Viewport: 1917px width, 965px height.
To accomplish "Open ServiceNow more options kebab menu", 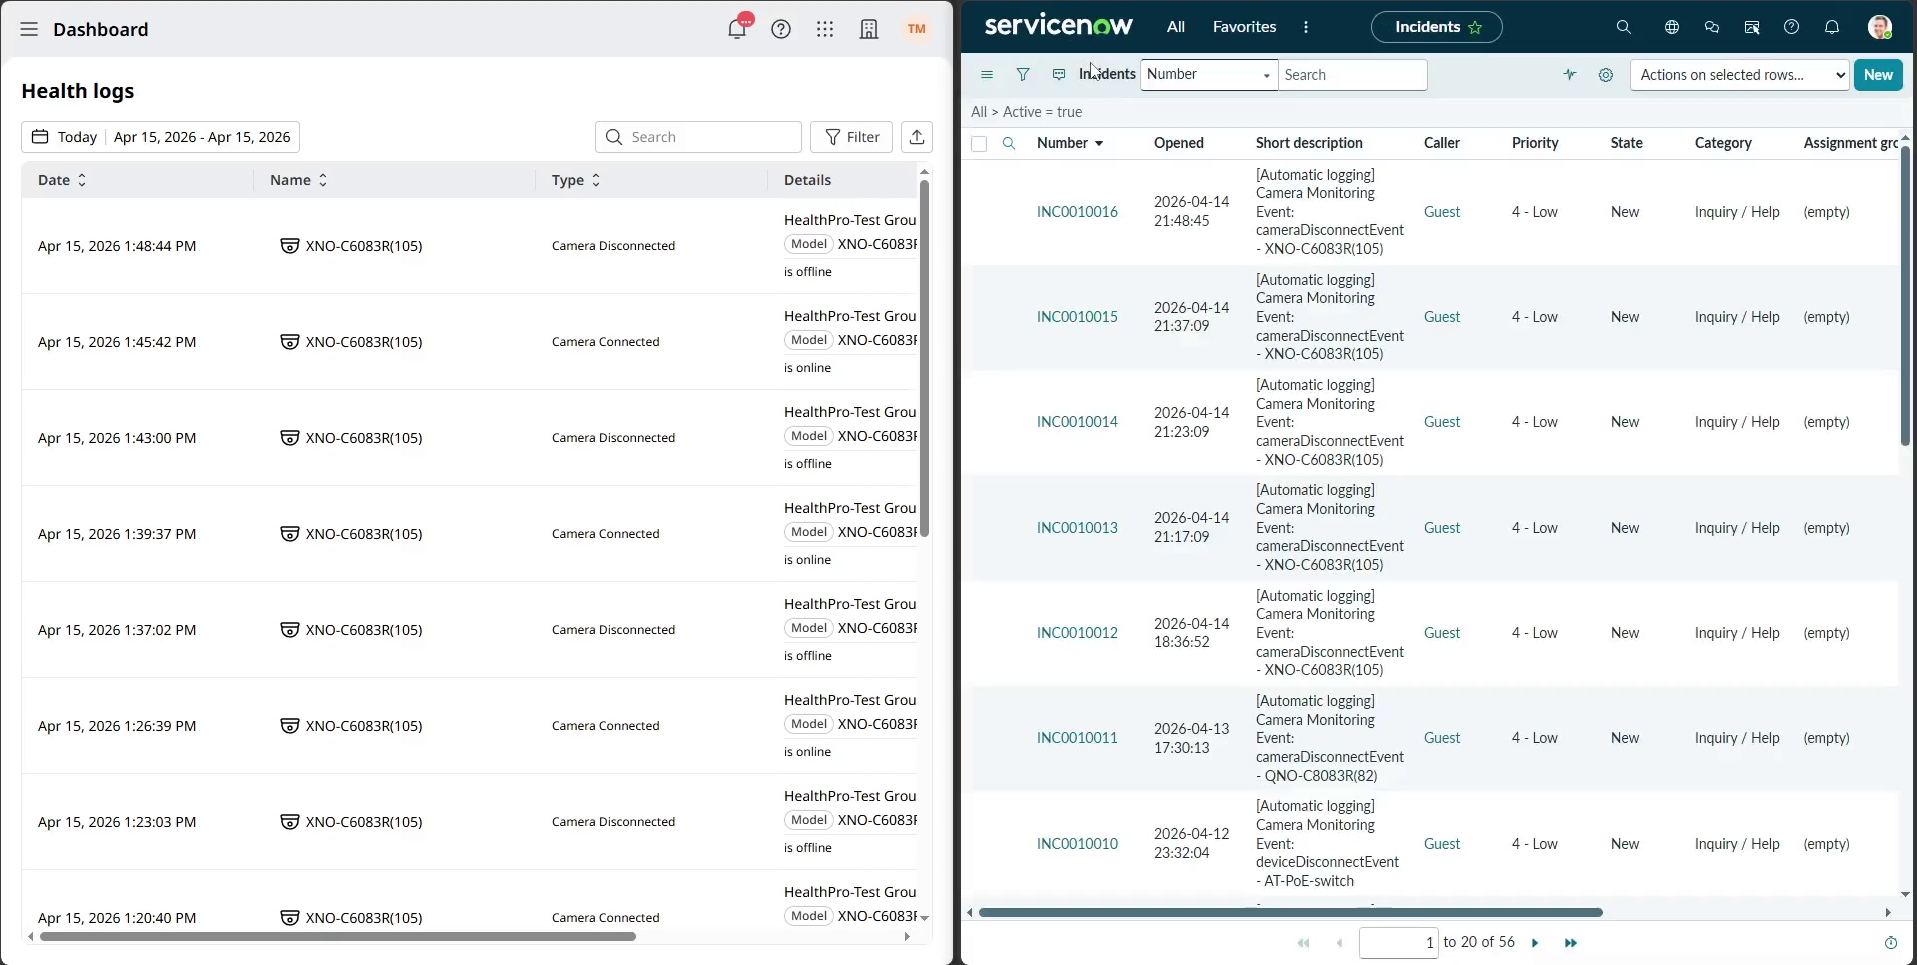I will click(1306, 27).
